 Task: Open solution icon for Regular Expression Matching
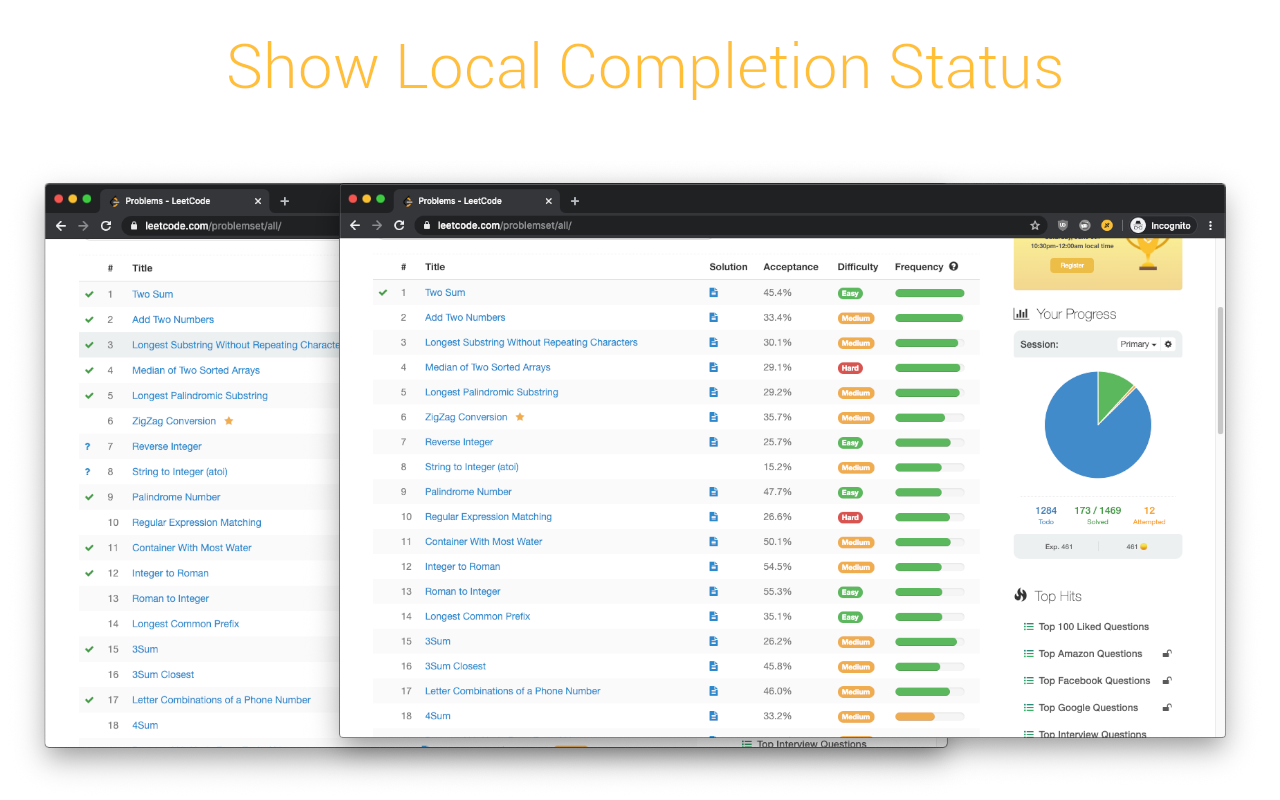tap(713, 517)
